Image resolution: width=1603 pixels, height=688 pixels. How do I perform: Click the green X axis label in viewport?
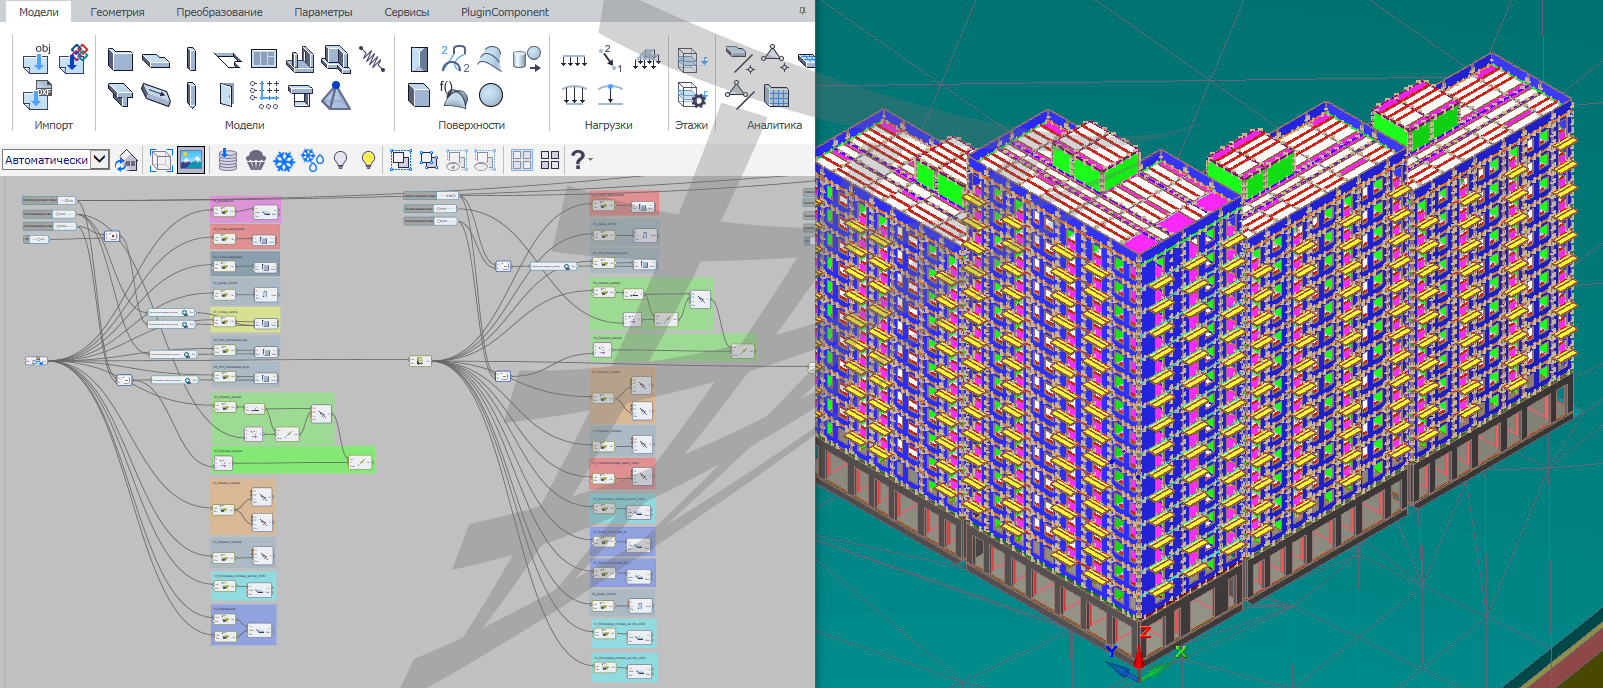1181,652
